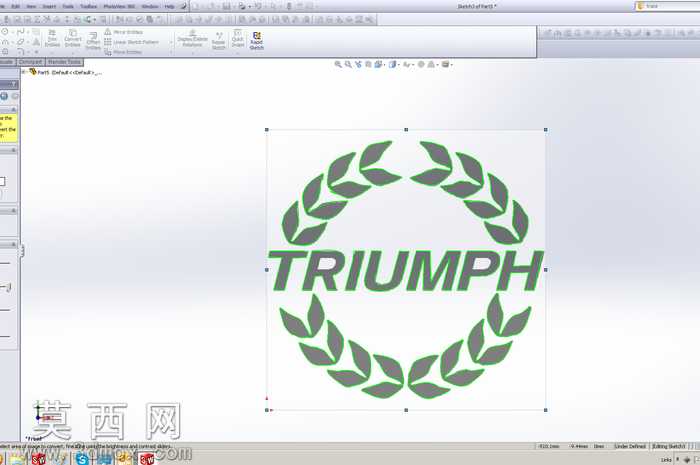
Task: Collapse the yellow message panel section chevron
Action: point(13,110)
